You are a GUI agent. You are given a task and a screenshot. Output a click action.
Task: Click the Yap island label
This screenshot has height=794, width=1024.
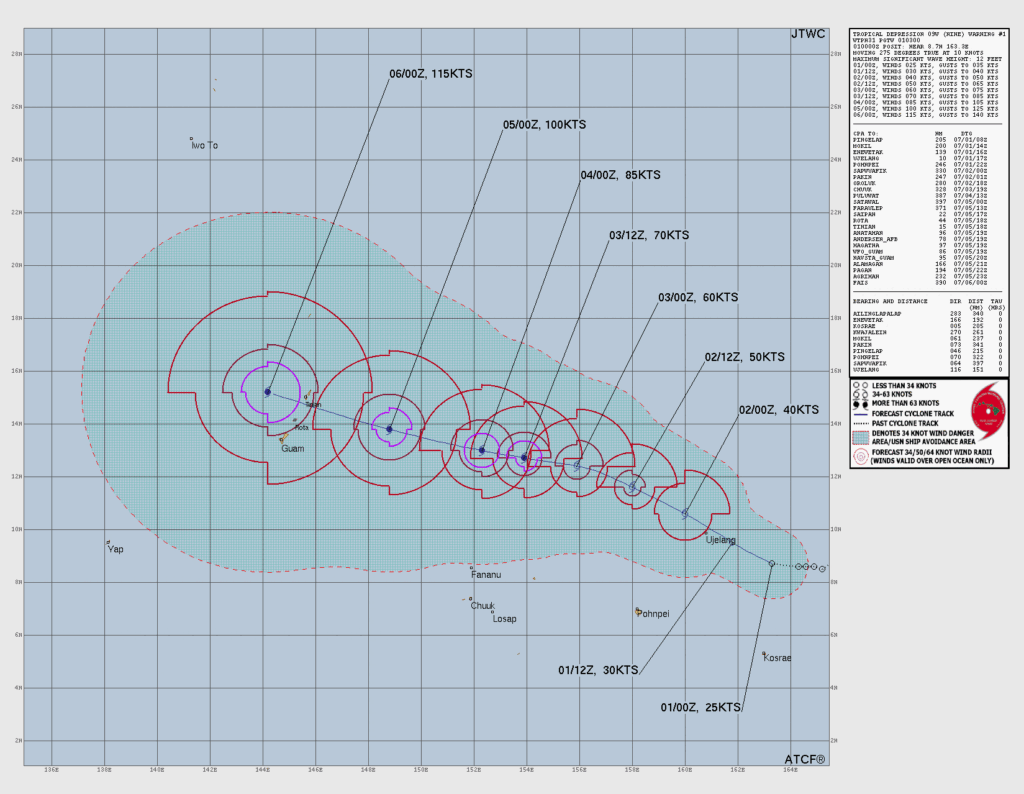(x=116, y=549)
